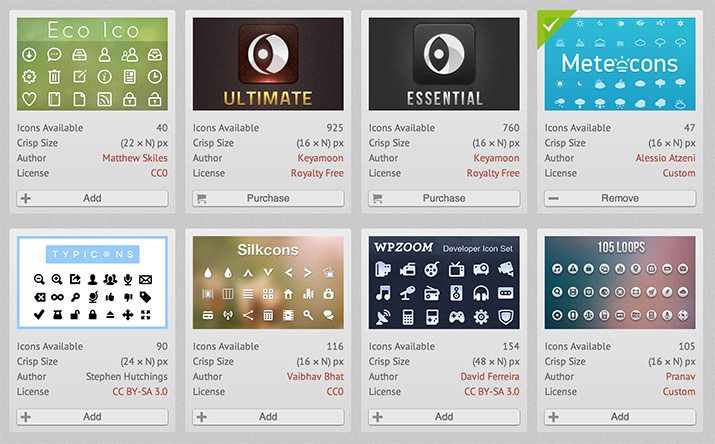Open Royalty Free license on Essential card
The image size is (715, 444).
493,173
